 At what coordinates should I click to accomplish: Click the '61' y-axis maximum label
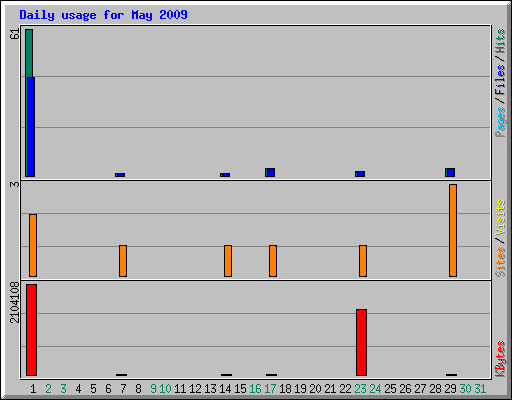point(15,34)
